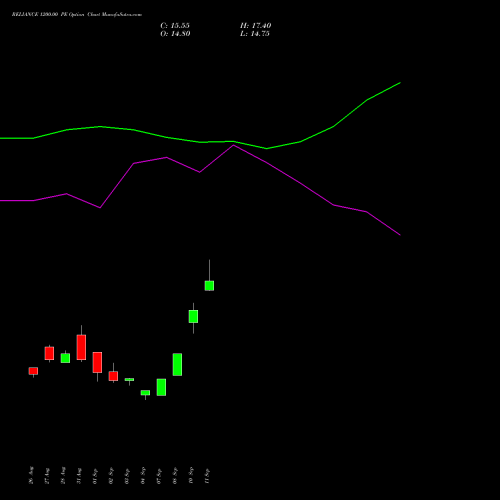Click the 11 Sep date label
This screenshot has width=500, height=500.
pos(207,475)
